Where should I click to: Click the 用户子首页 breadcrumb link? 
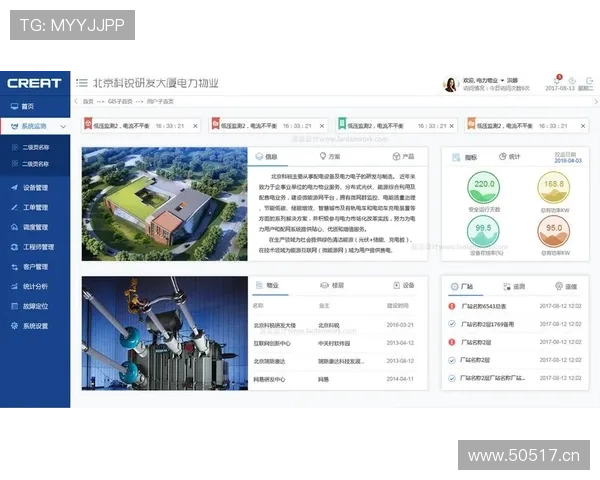click(x=160, y=101)
